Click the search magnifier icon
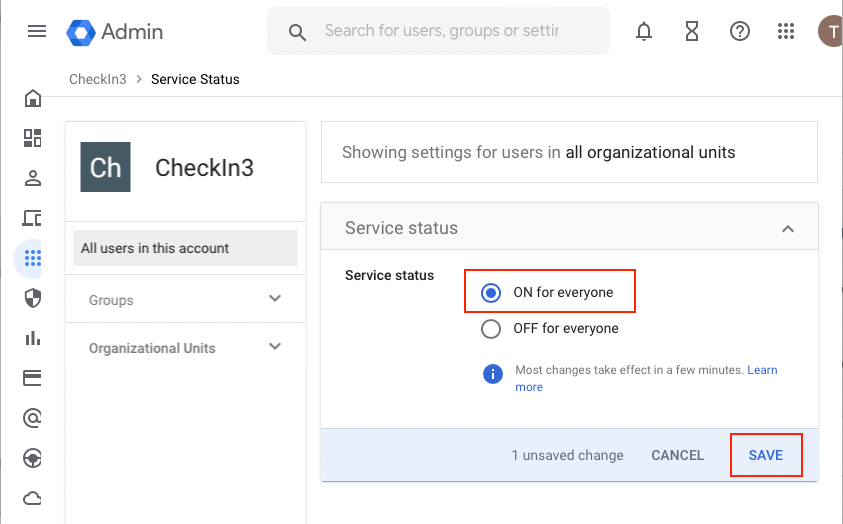The image size is (843, 524). click(x=297, y=32)
